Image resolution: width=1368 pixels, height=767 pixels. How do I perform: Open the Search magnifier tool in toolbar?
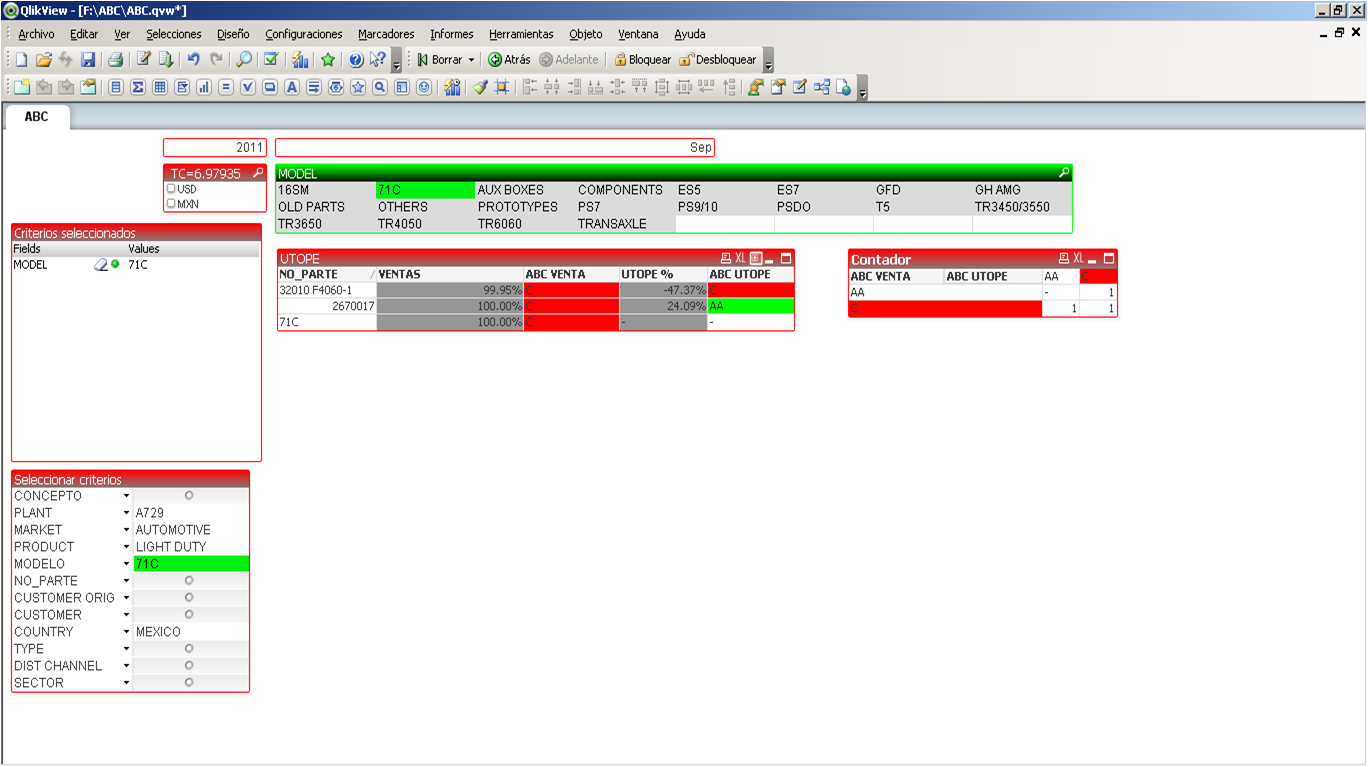pos(243,60)
